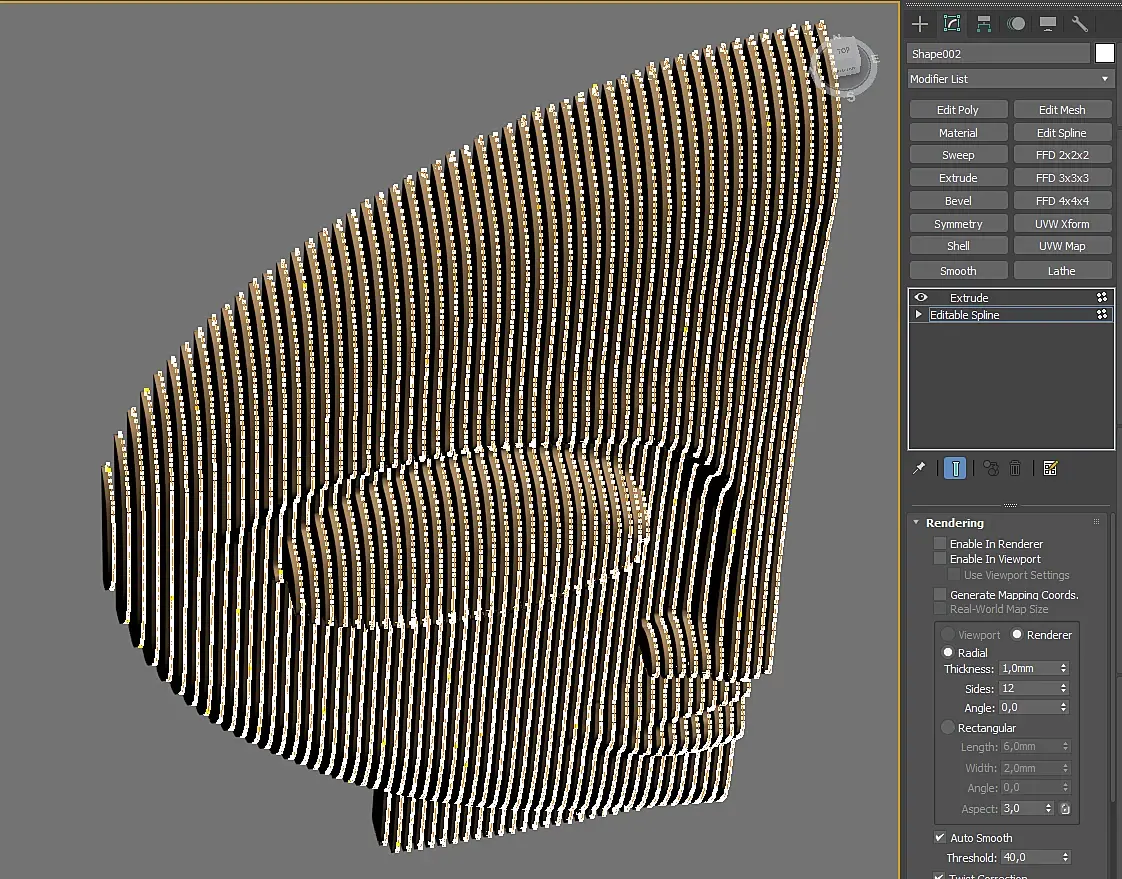
Task: Open the Motion panel icon
Action: click(x=1016, y=24)
